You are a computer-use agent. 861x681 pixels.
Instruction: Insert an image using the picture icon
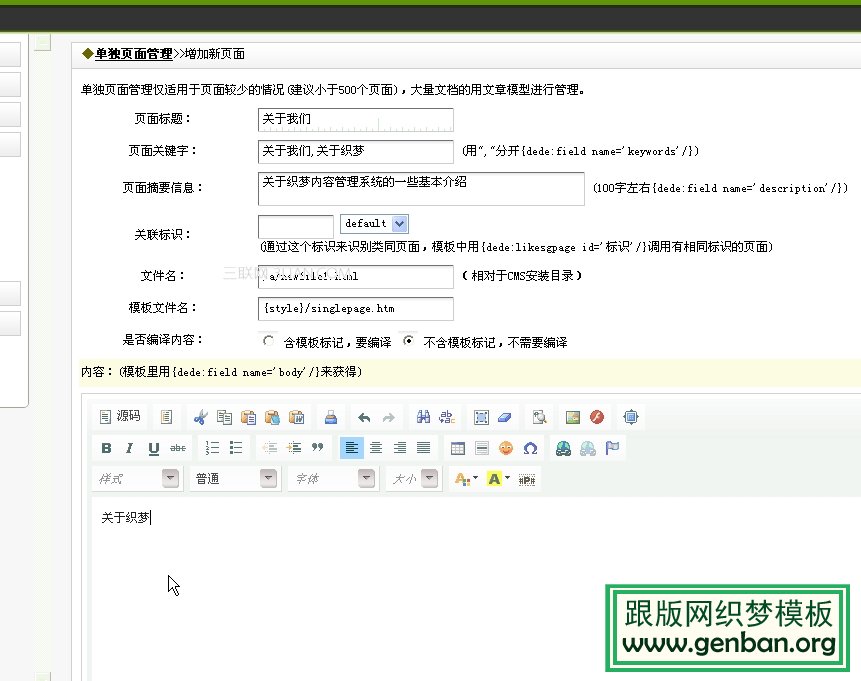point(573,417)
